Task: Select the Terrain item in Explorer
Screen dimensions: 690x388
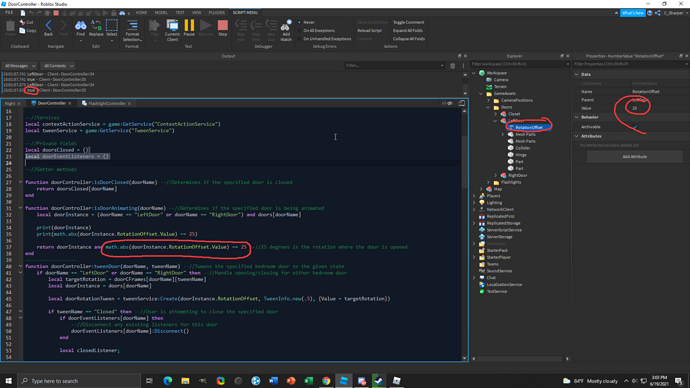Action: tap(500, 86)
